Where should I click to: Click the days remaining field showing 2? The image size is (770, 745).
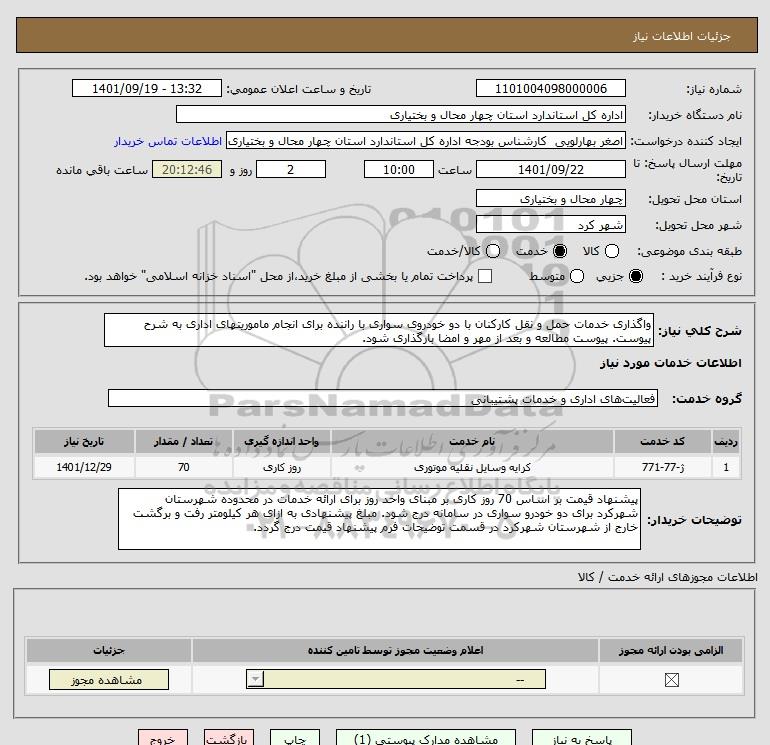point(291,169)
